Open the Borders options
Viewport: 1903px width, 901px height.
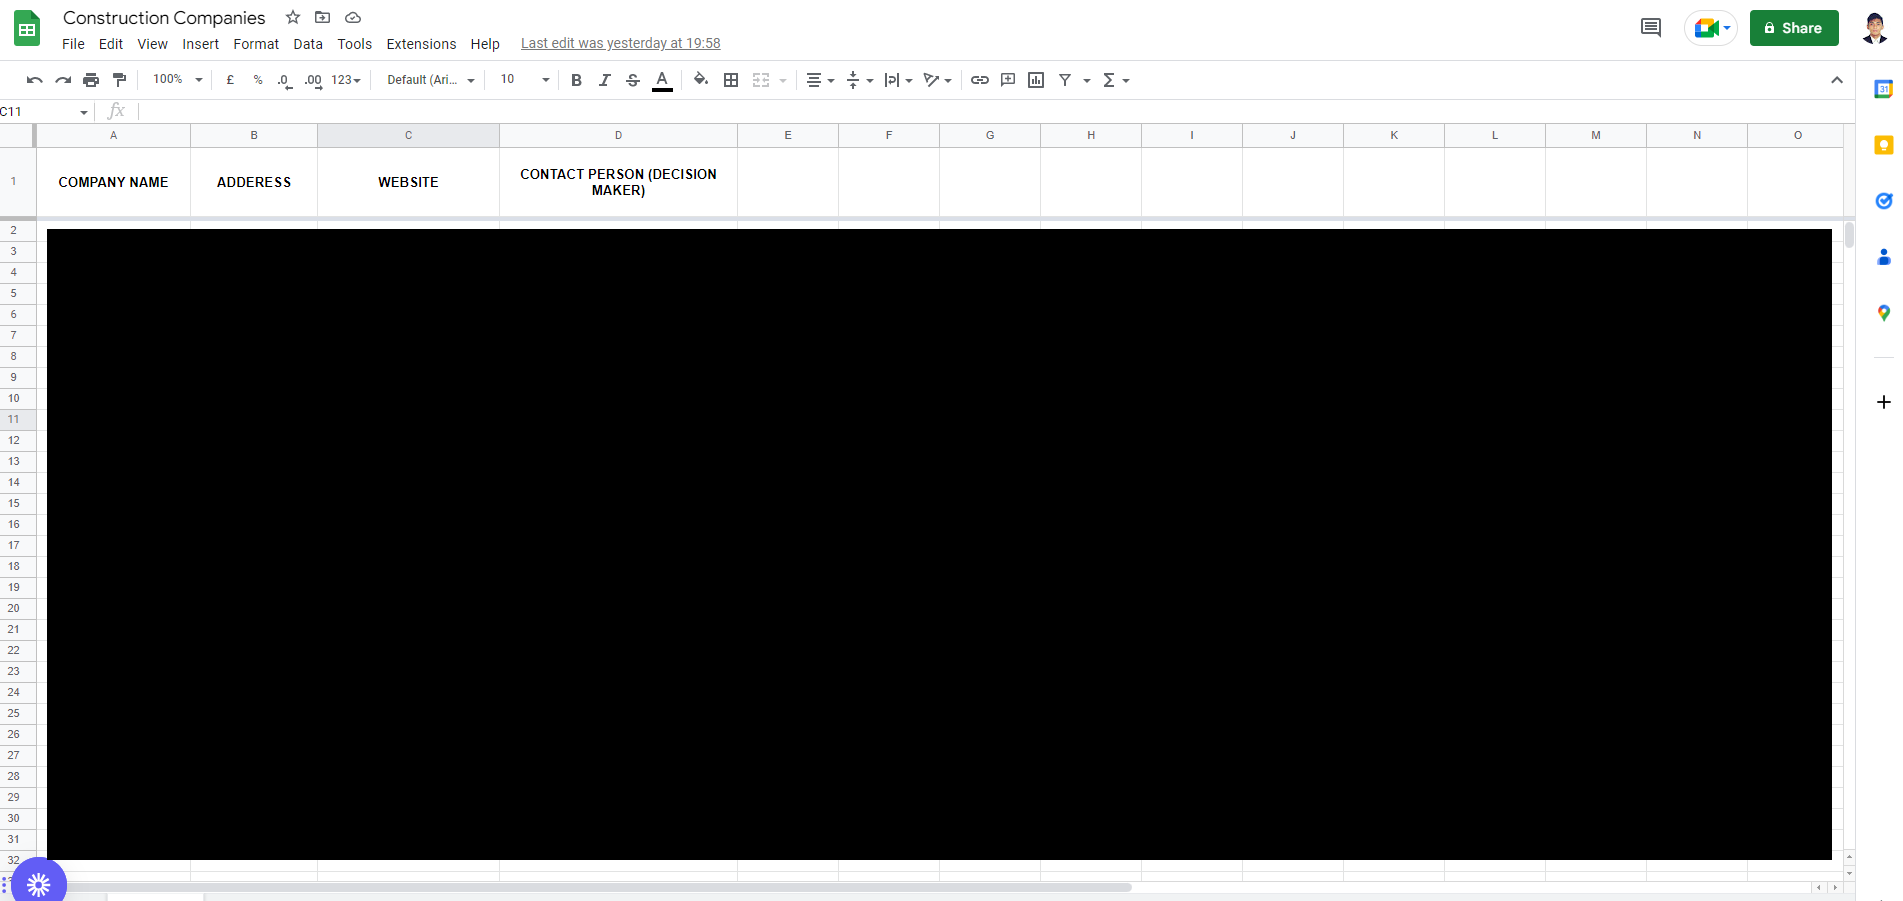point(731,80)
